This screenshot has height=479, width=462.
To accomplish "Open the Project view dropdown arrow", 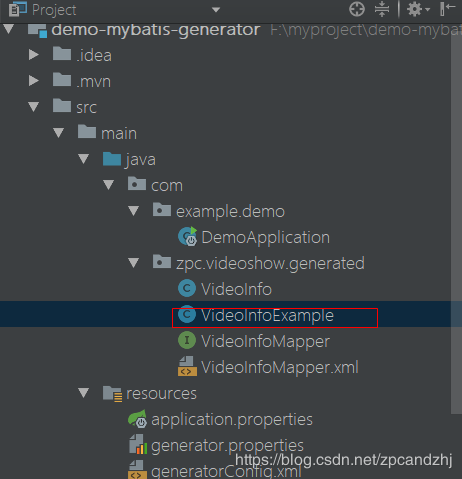I will 216,10.
